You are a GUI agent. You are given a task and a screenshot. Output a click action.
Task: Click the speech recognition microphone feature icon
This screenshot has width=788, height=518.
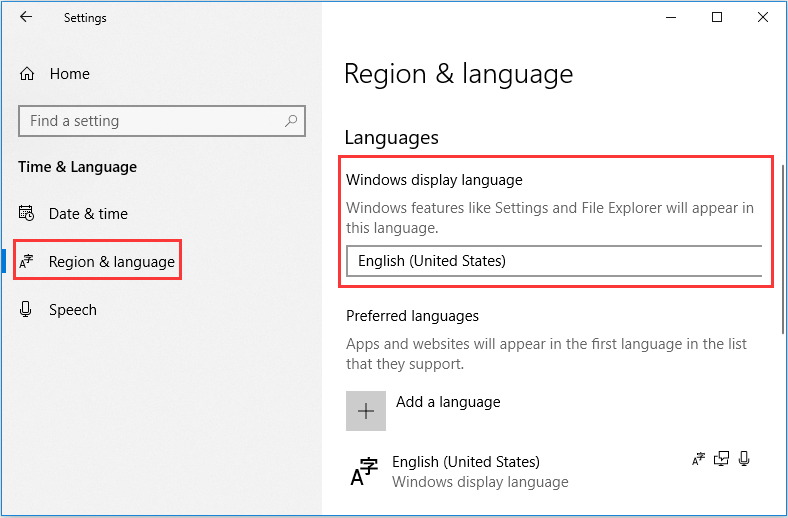pos(744,459)
